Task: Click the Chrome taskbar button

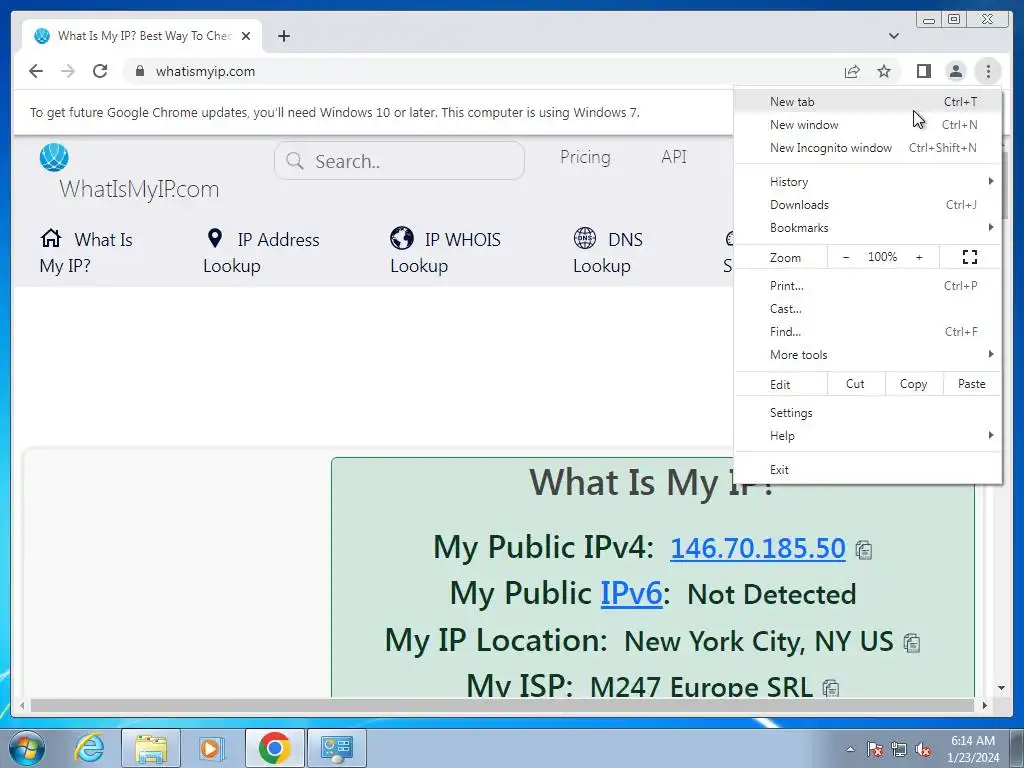Action: [x=274, y=748]
